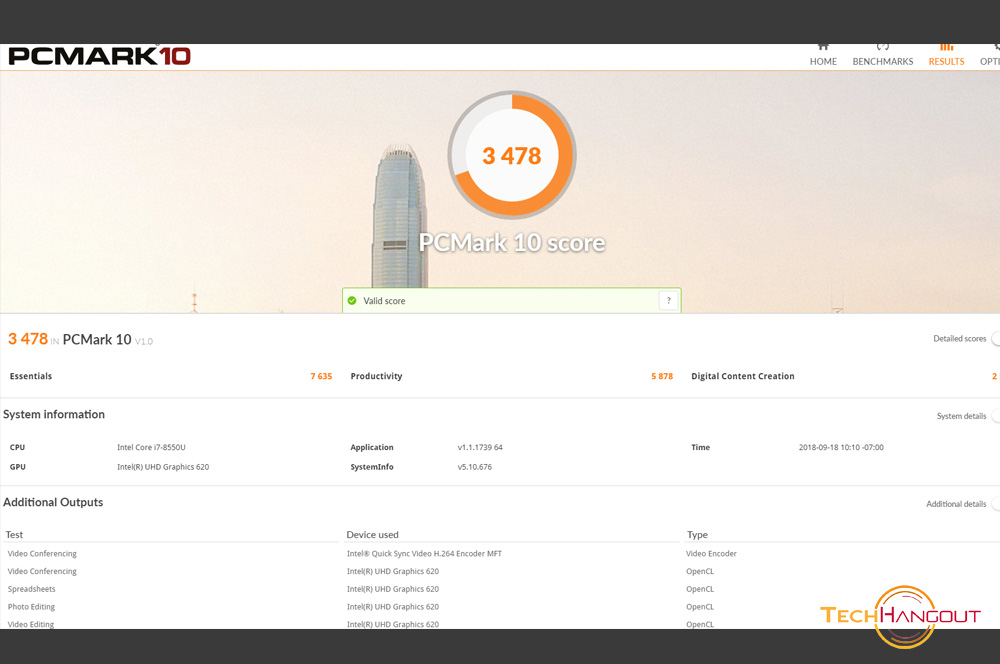
Task: Click the Application version v1.1.1739 64
Action: (480, 448)
